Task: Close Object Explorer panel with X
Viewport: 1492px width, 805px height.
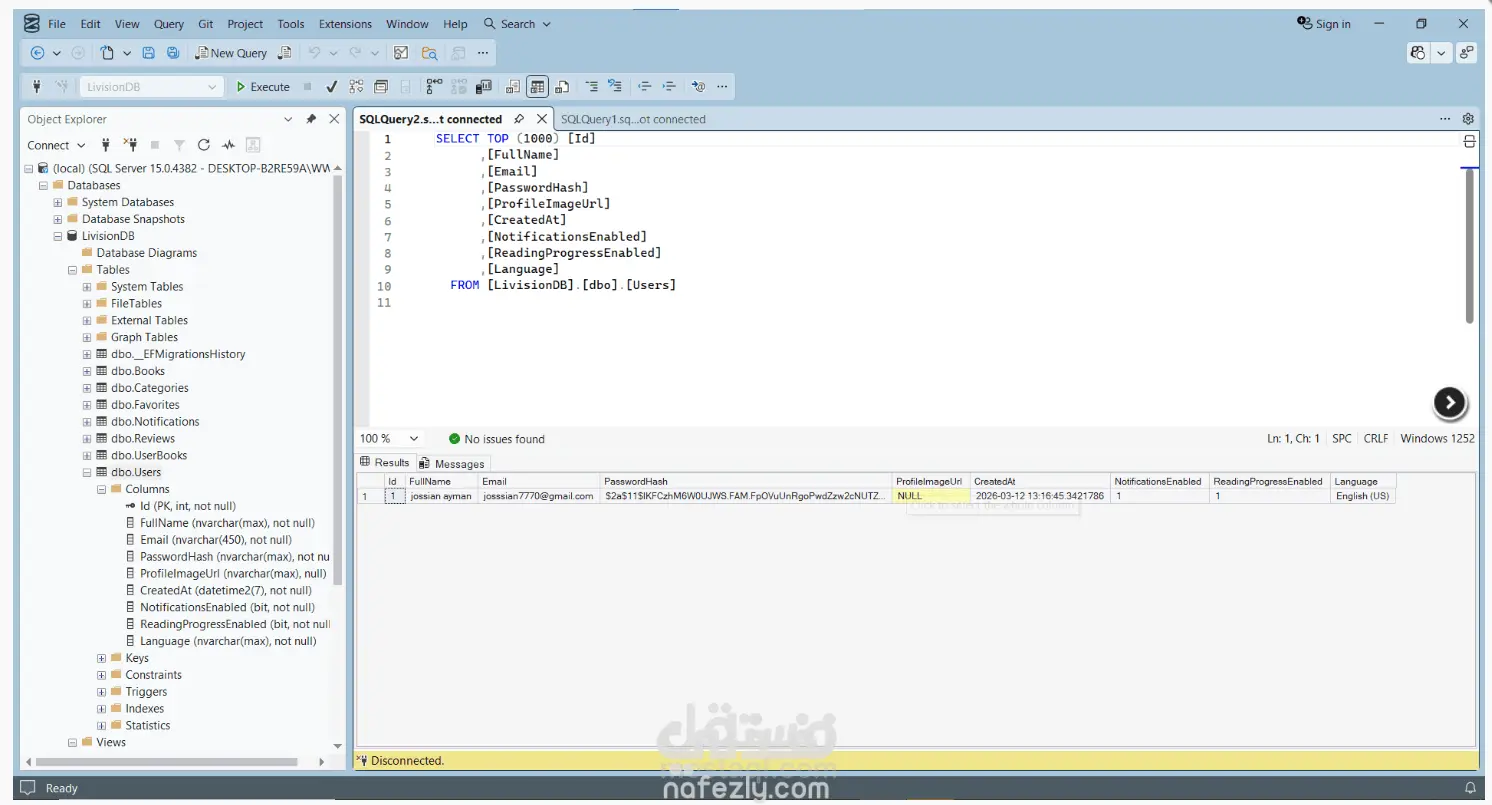Action: pyautogui.click(x=334, y=119)
